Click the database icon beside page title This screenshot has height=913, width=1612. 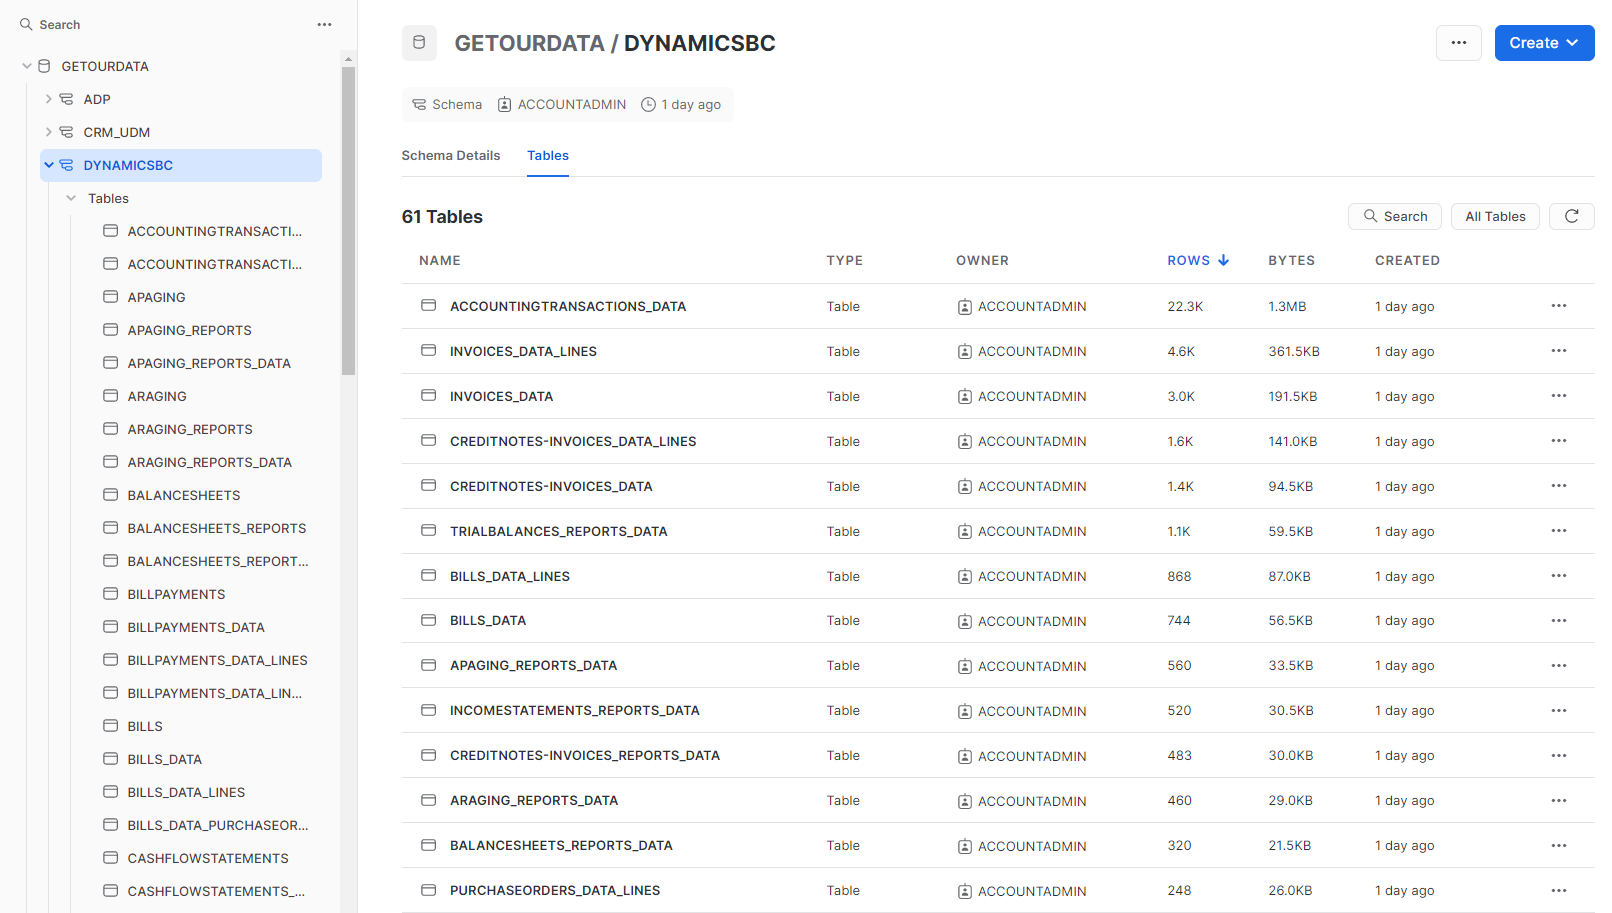(x=419, y=43)
